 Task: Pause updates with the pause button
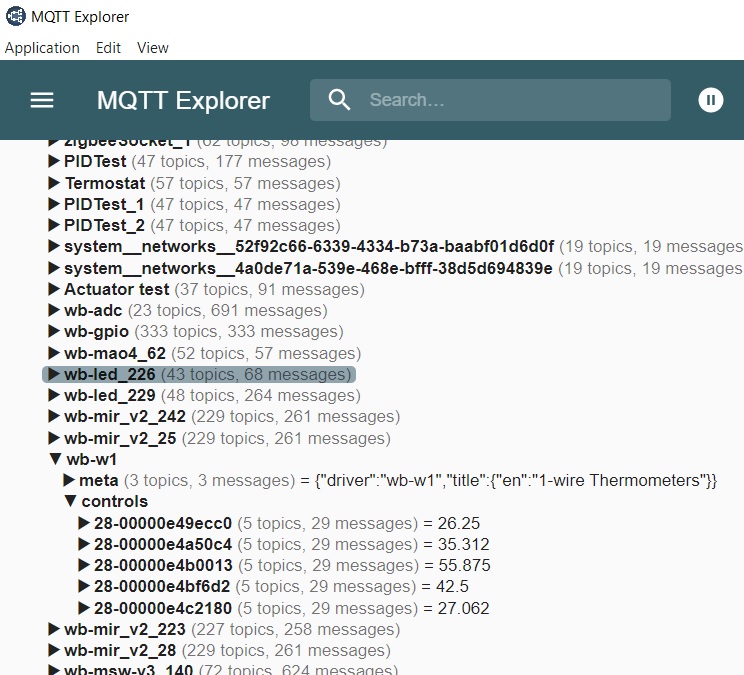click(x=710, y=100)
